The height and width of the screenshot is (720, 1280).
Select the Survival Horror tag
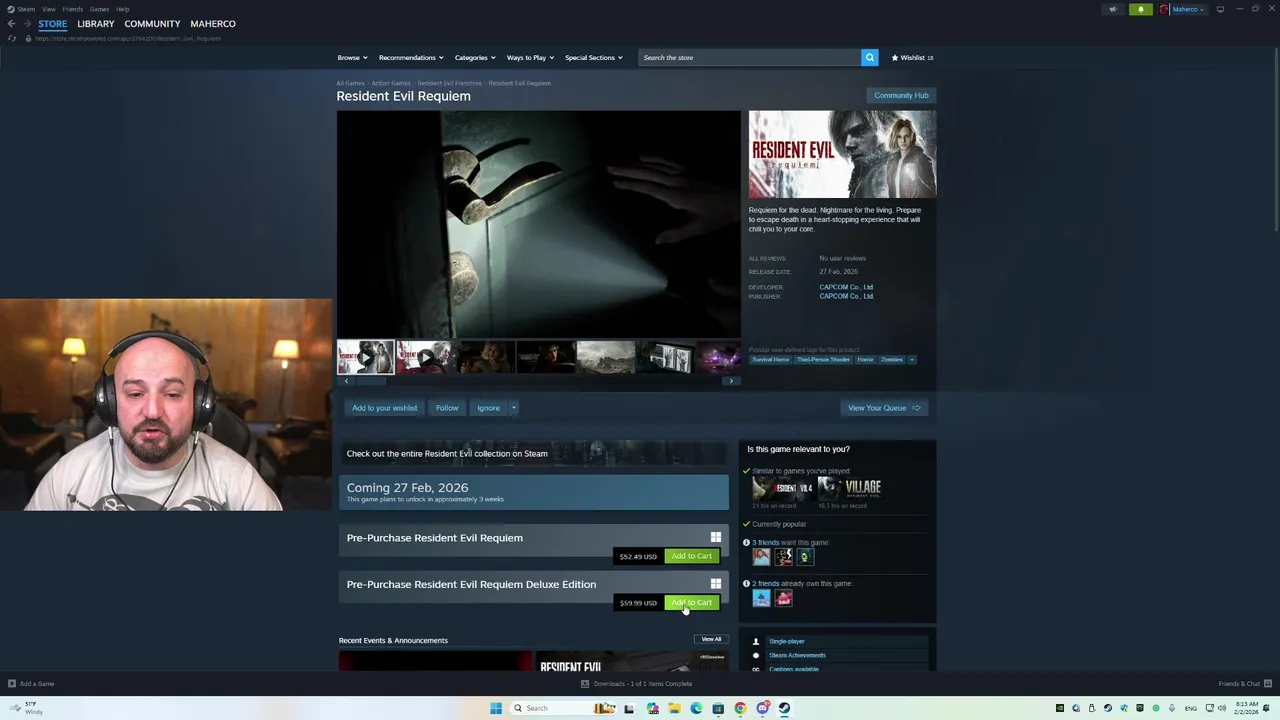click(x=771, y=359)
